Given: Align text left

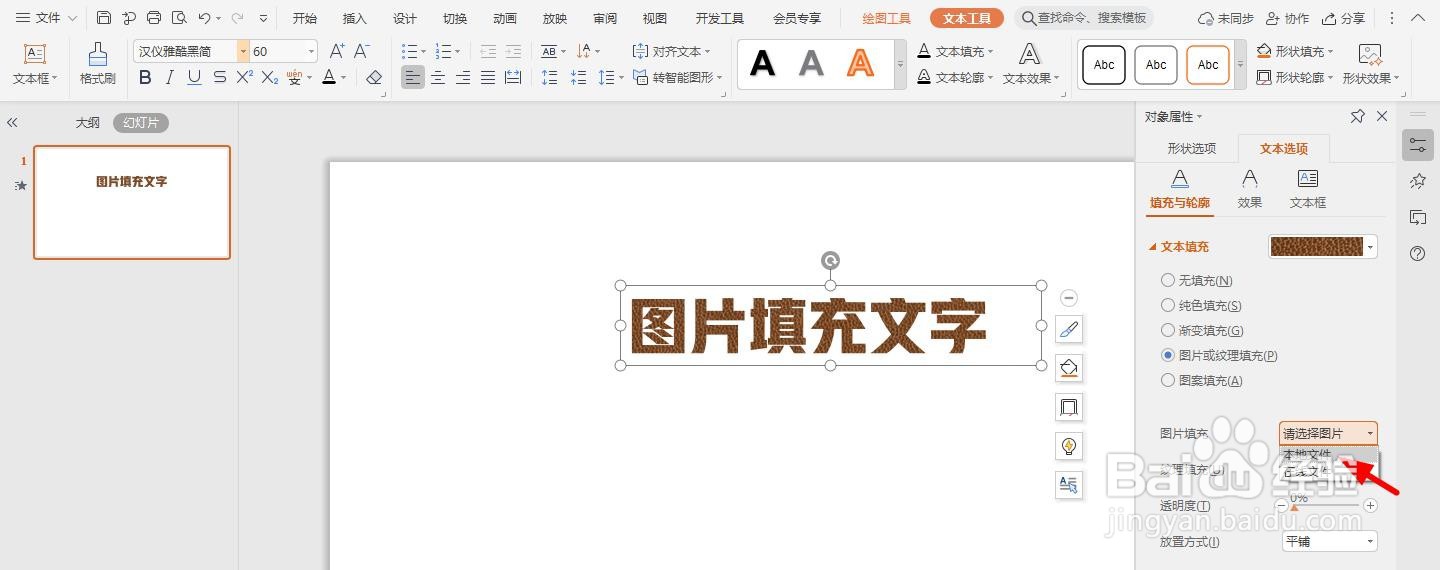Looking at the screenshot, I should (413, 77).
